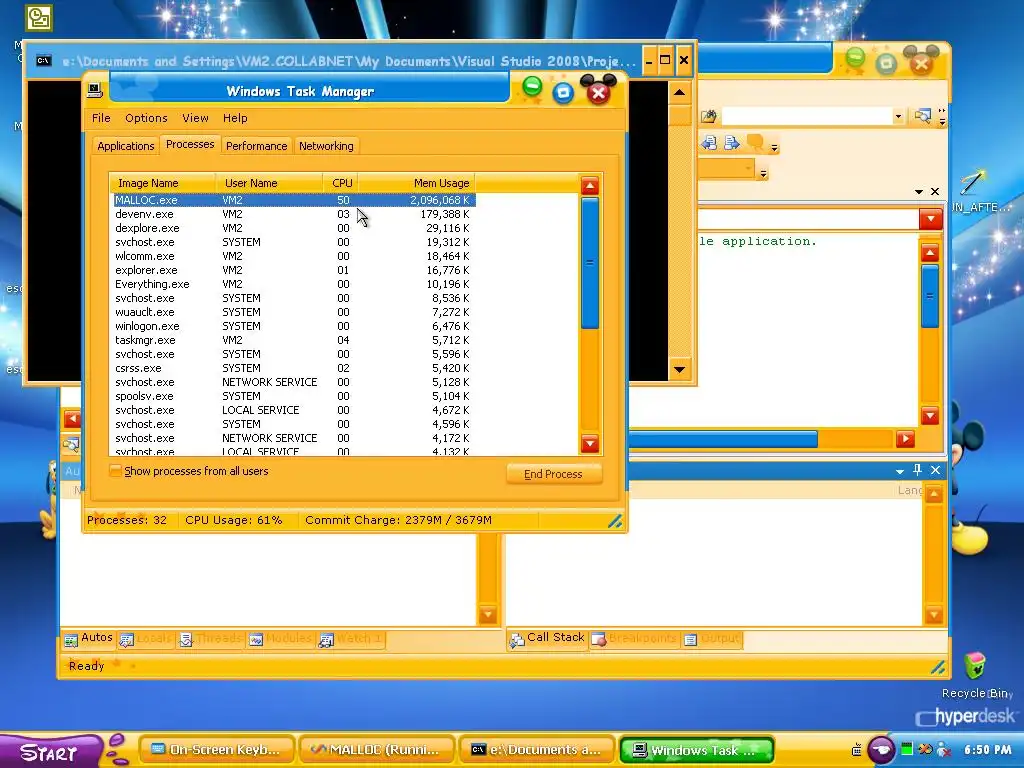
Task: Open the Recycle Bin desktop icon
Action: tap(974, 666)
